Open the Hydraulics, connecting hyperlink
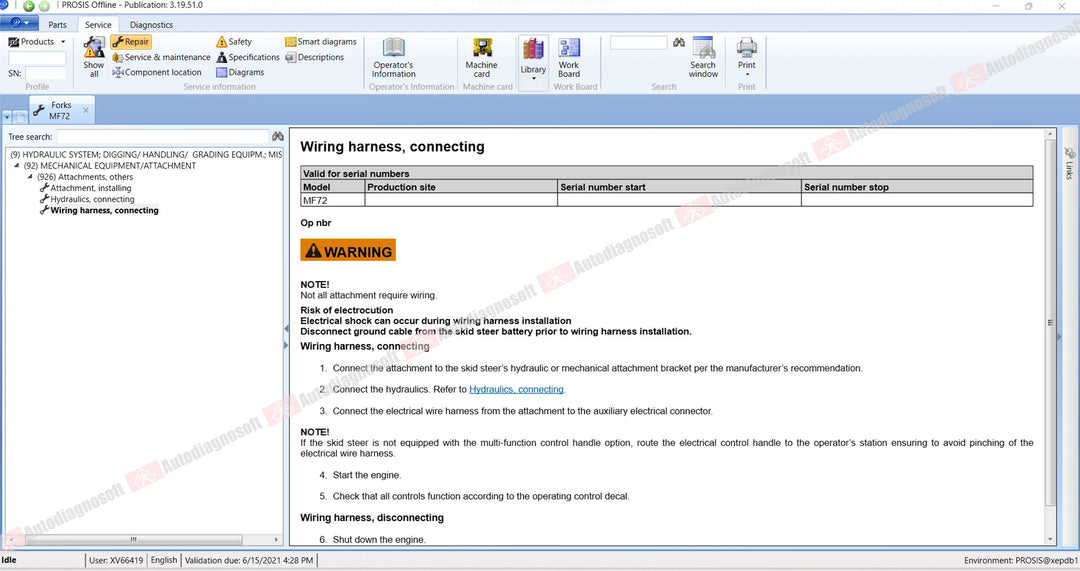This screenshot has width=1080, height=571. pos(516,389)
